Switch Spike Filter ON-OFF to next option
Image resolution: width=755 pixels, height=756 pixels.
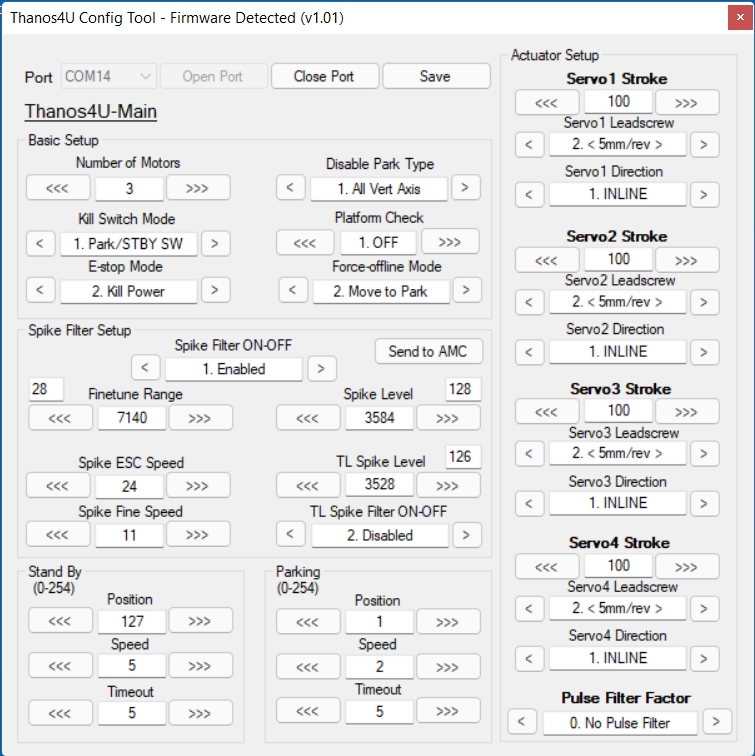point(322,369)
